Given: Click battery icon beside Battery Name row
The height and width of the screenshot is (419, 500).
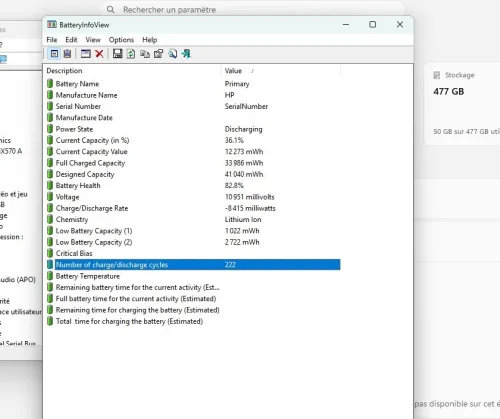Looking at the screenshot, I should [x=50, y=84].
